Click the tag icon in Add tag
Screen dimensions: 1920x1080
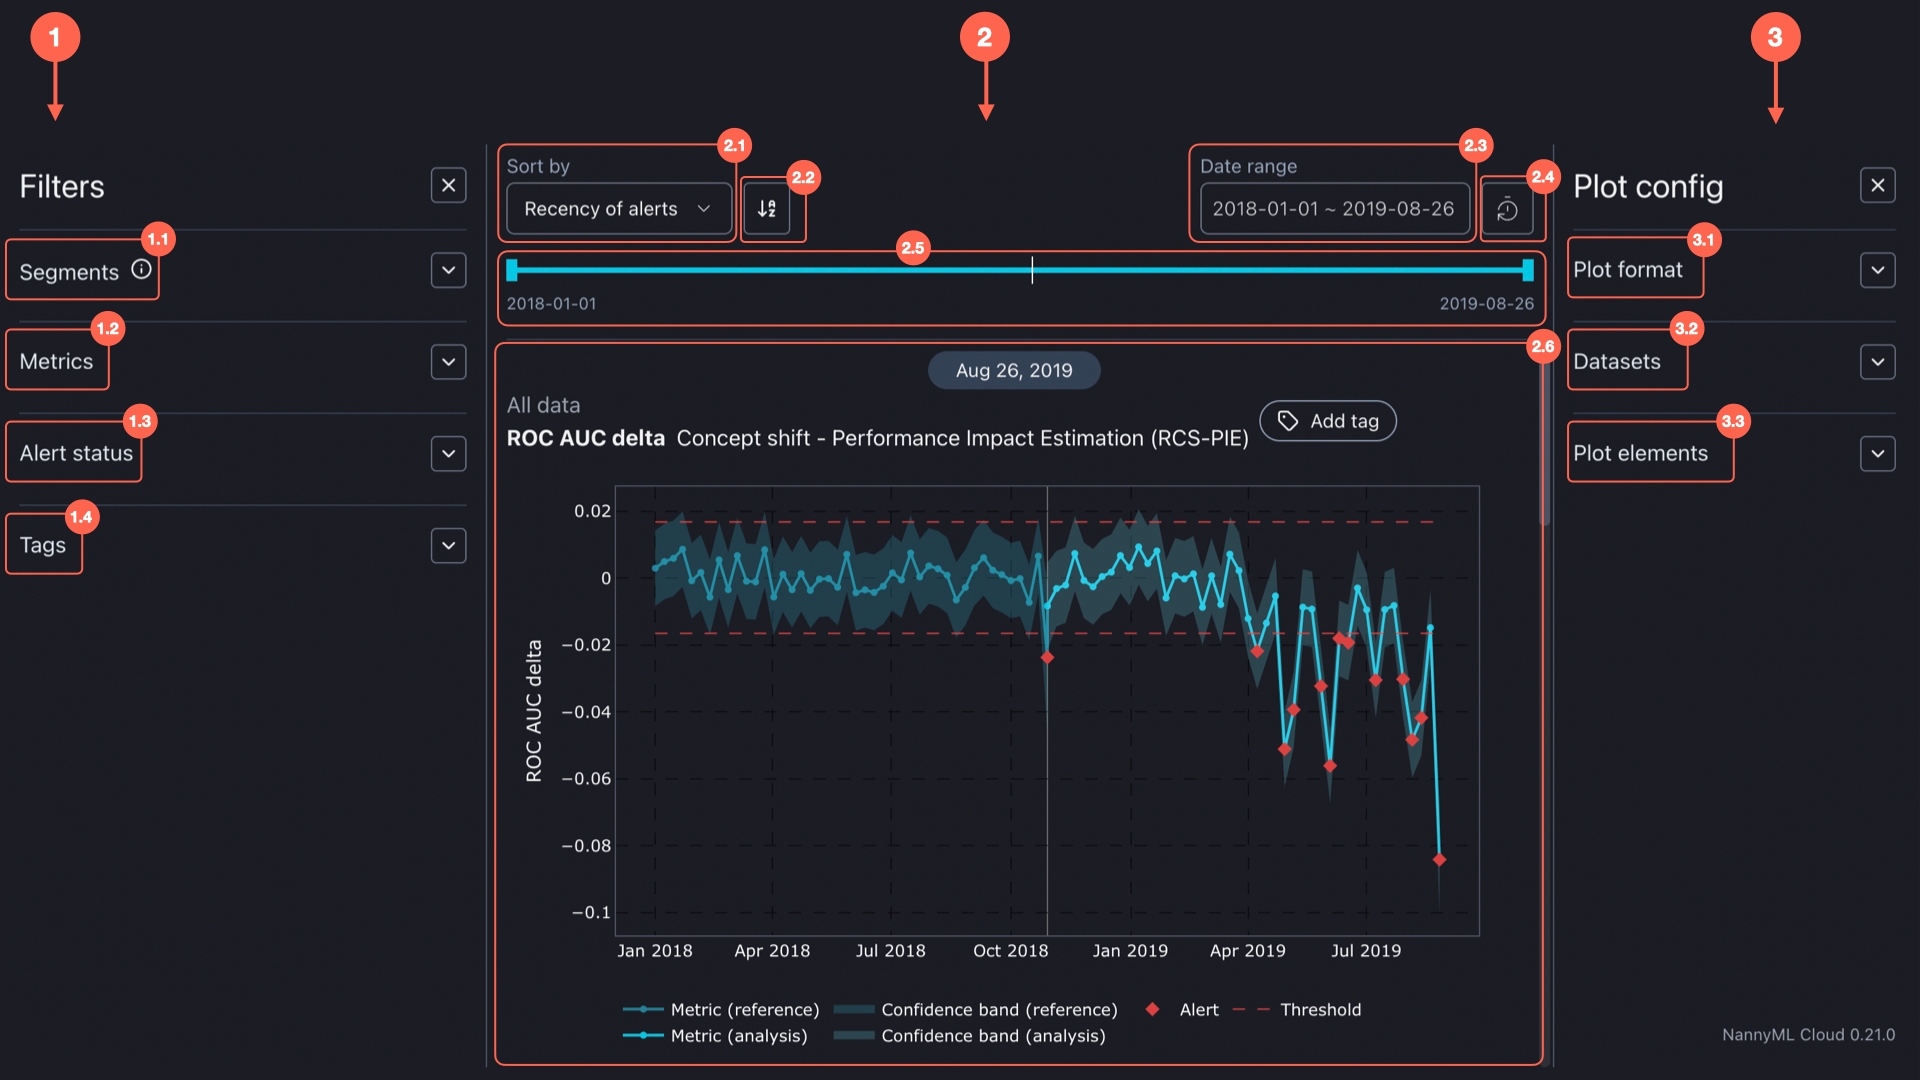coord(1288,421)
